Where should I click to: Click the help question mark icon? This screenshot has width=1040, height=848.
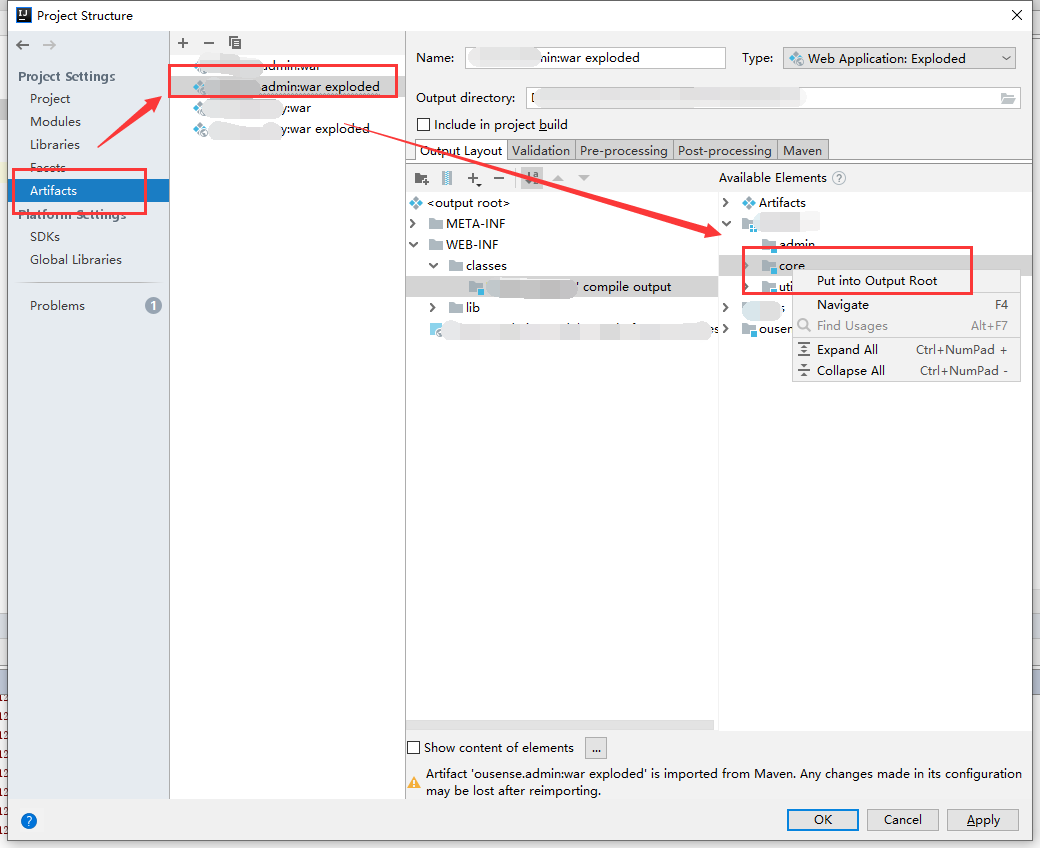coord(28,821)
